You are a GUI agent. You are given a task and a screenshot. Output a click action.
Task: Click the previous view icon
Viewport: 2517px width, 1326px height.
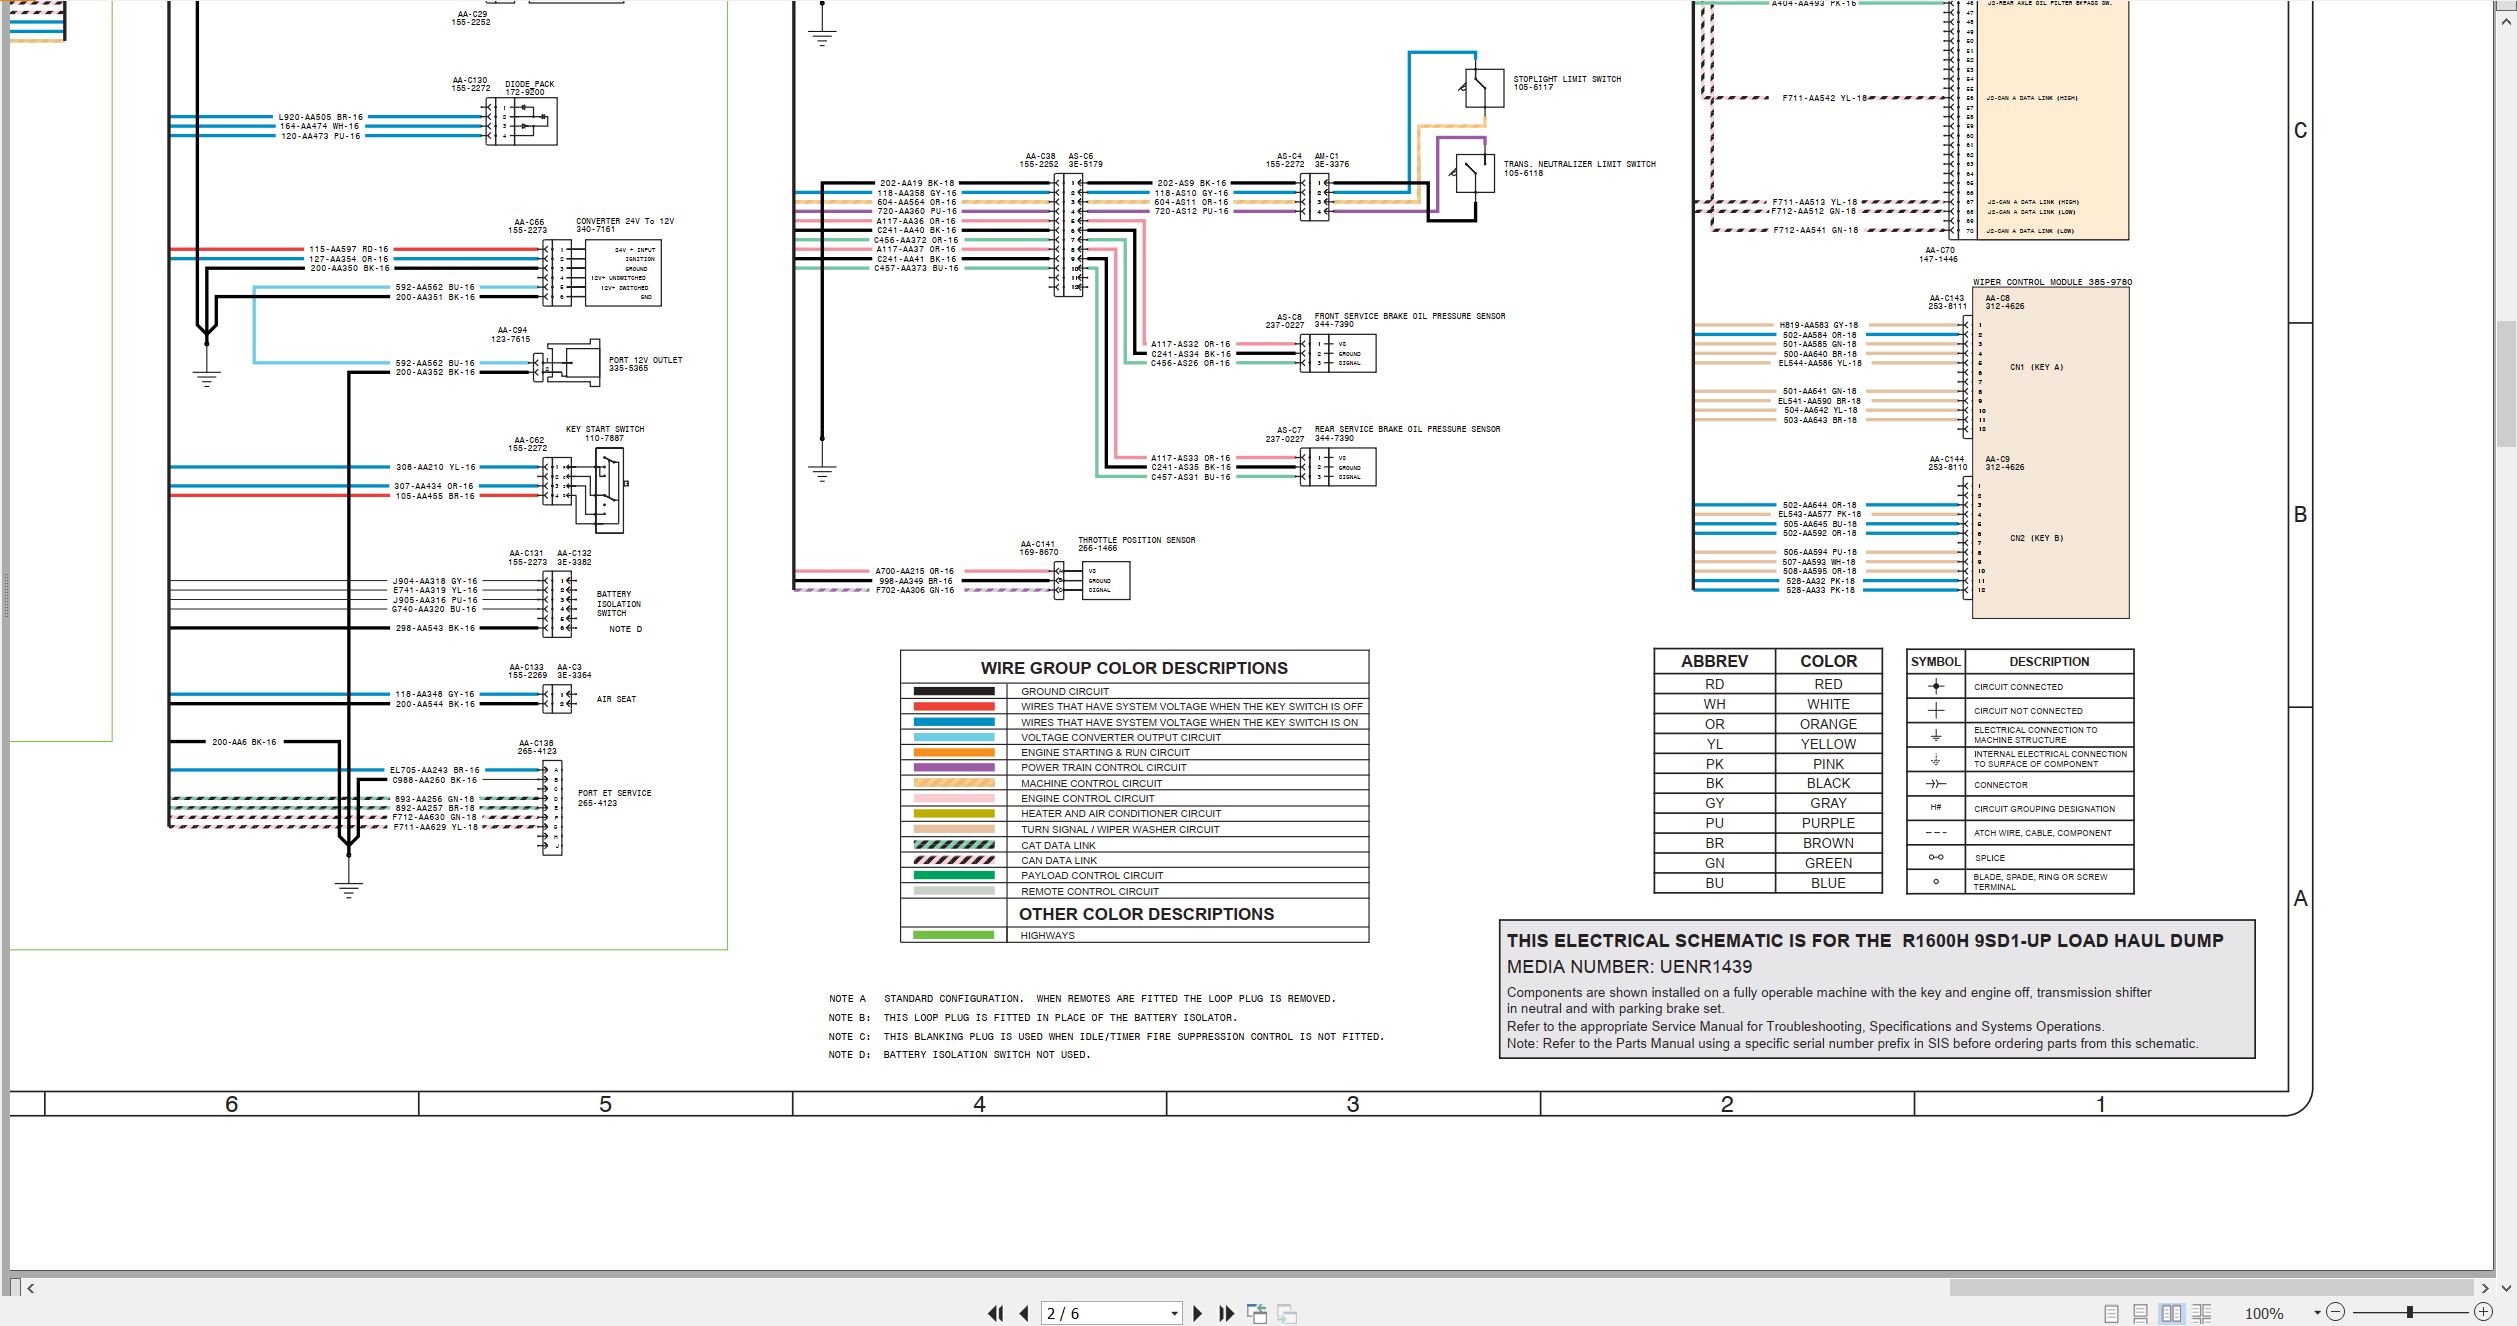point(1257,1313)
